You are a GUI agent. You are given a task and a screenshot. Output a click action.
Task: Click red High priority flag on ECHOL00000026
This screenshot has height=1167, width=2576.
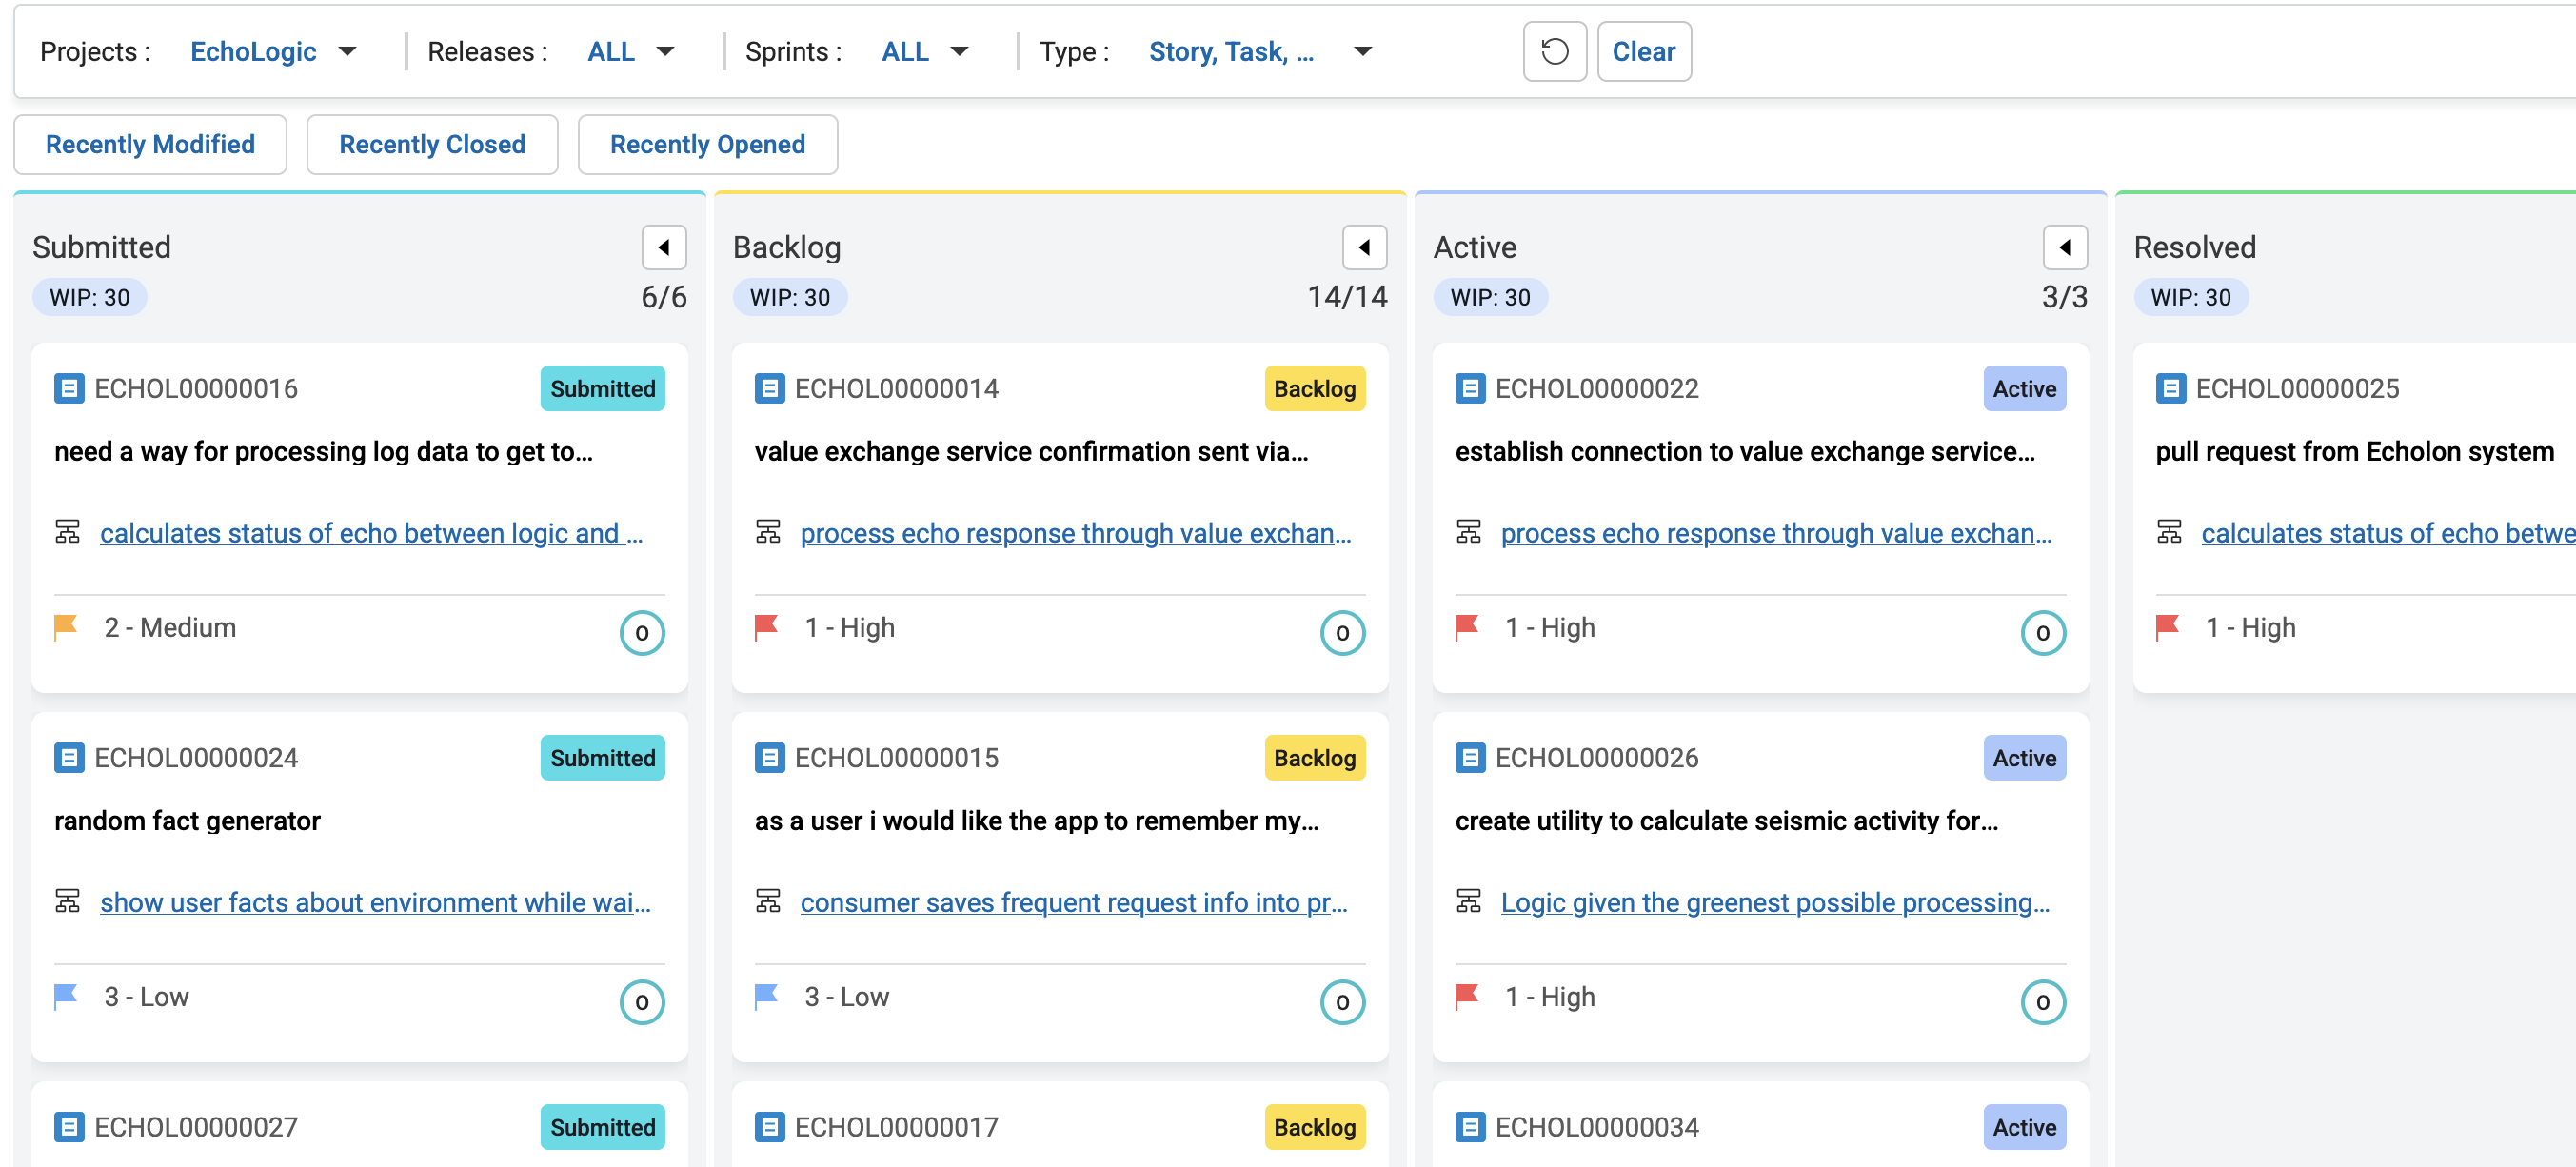pyautogui.click(x=1467, y=996)
